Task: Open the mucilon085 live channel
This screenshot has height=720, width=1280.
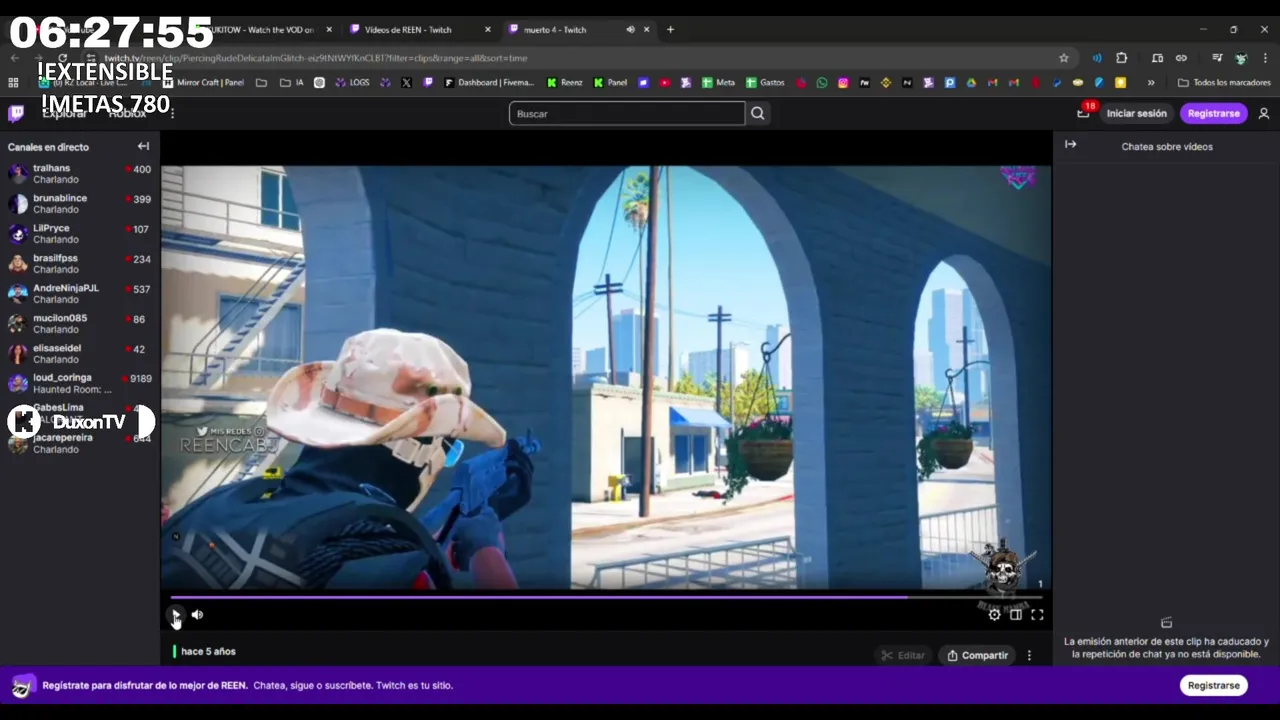Action: pos(80,324)
